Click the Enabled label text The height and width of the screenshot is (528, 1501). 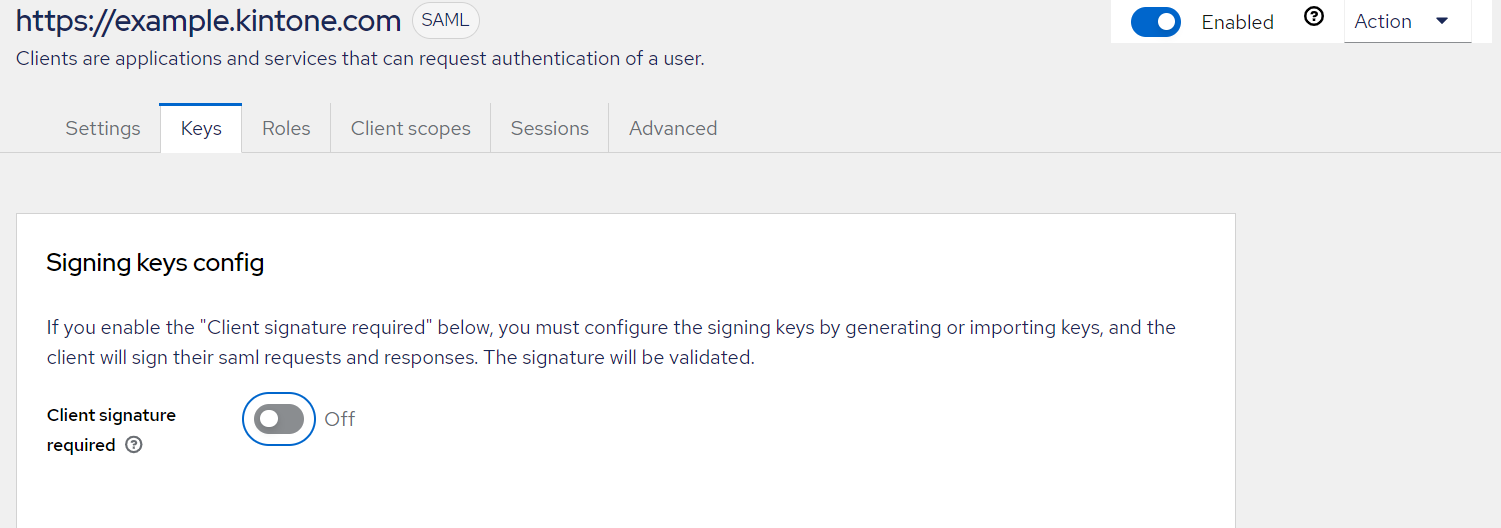coord(1237,22)
